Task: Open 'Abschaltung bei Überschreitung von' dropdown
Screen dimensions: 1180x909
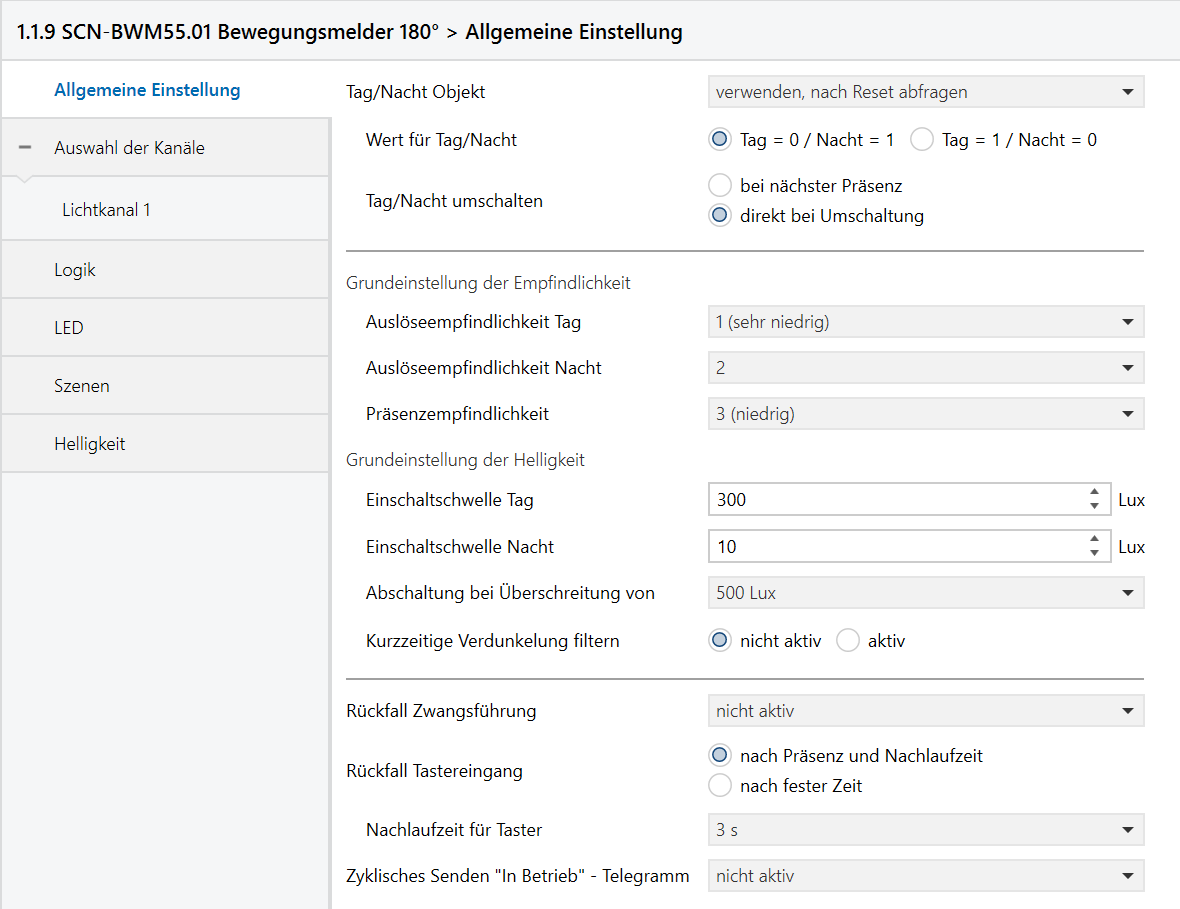Action: click(x=925, y=593)
